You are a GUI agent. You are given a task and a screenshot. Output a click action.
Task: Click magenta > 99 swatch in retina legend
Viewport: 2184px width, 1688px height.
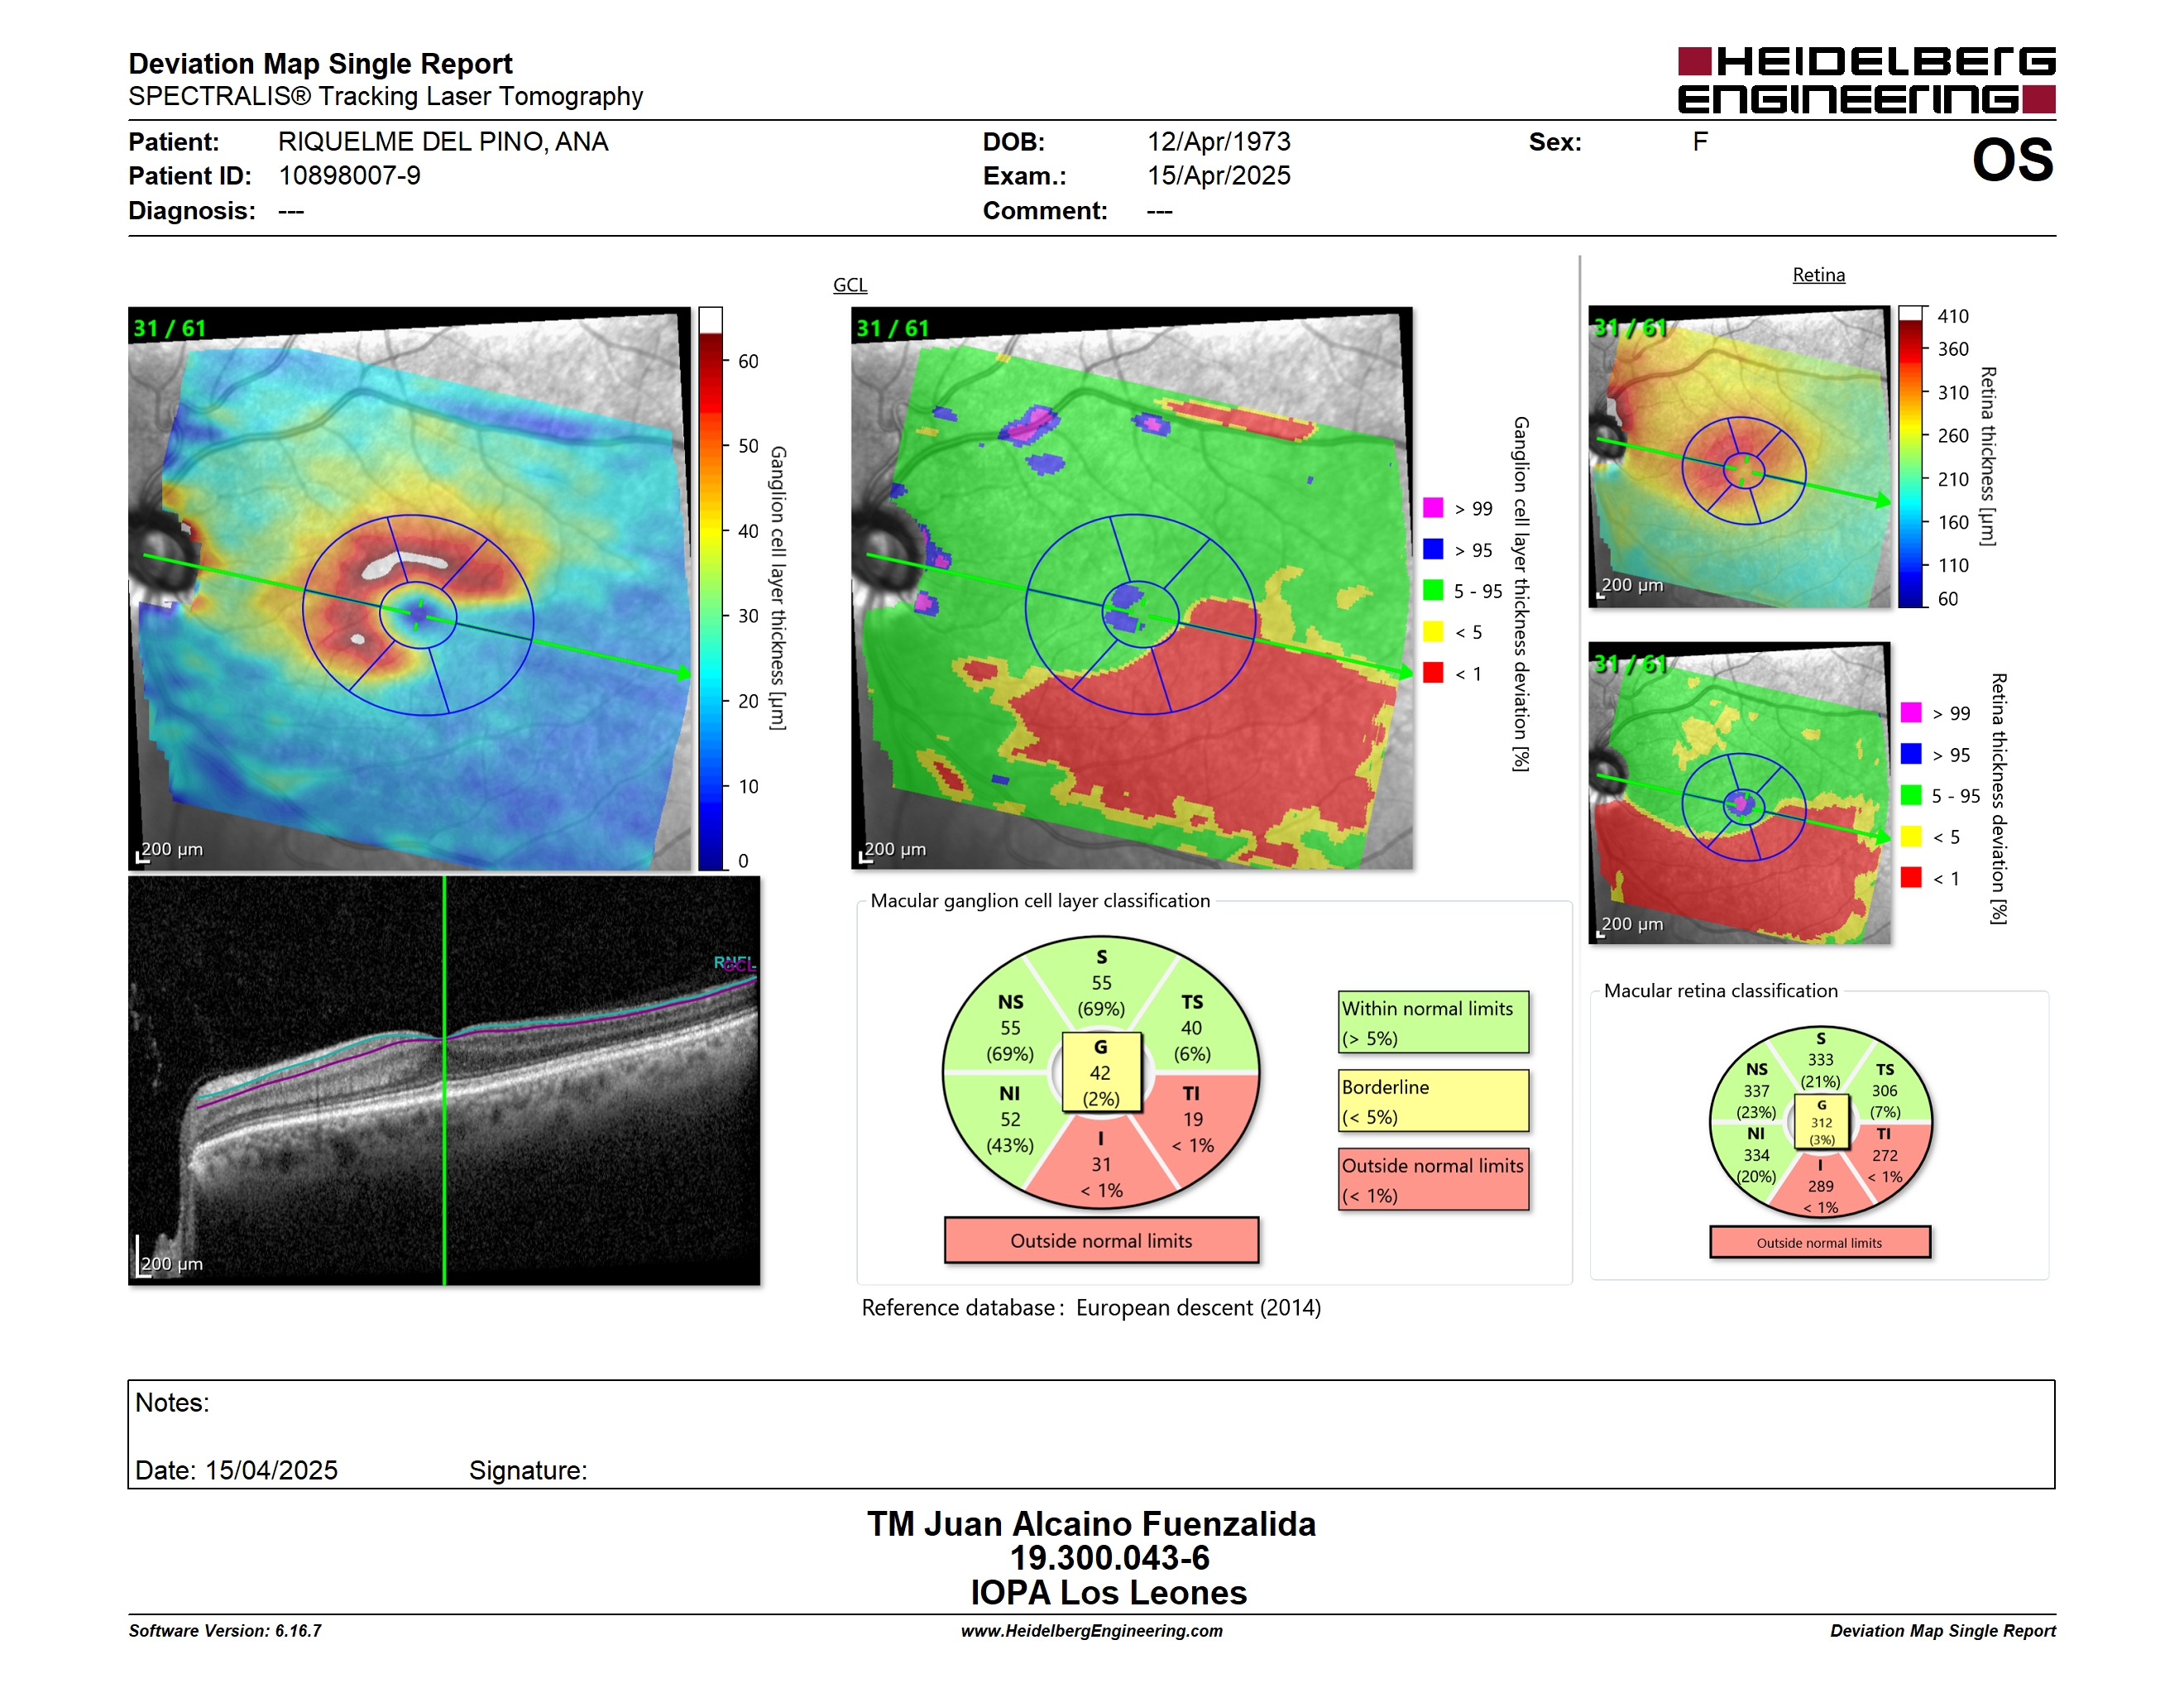click(x=1911, y=712)
